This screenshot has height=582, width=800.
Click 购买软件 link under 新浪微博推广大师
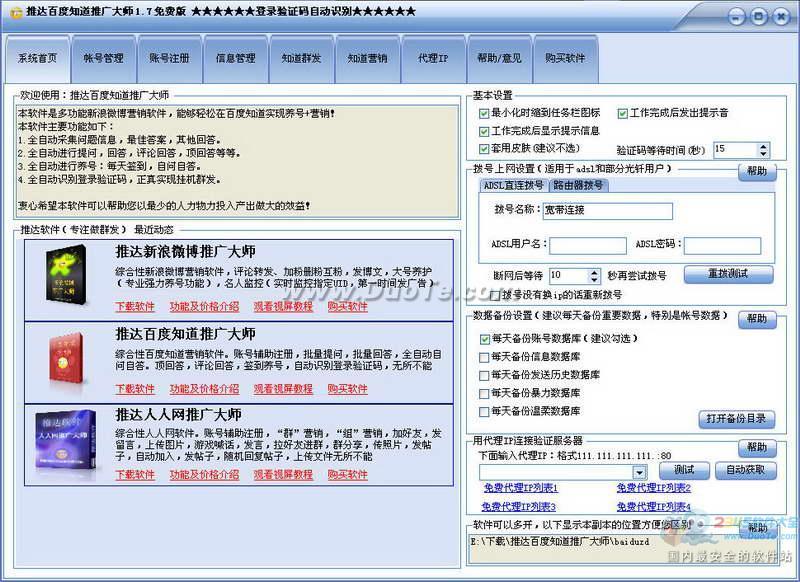point(347,306)
